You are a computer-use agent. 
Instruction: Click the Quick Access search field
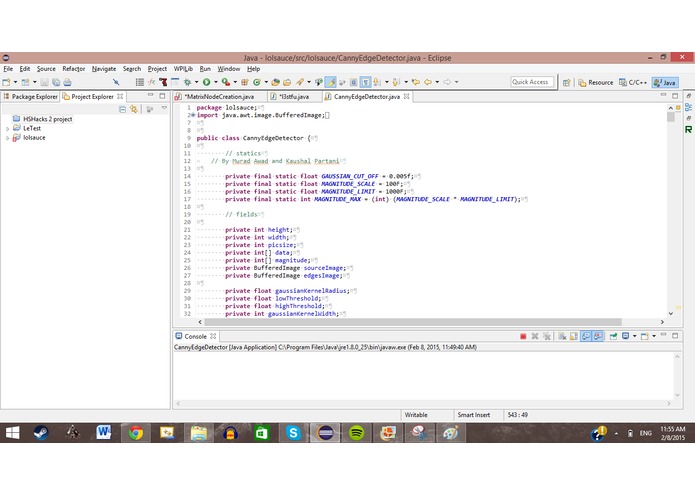(531, 82)
